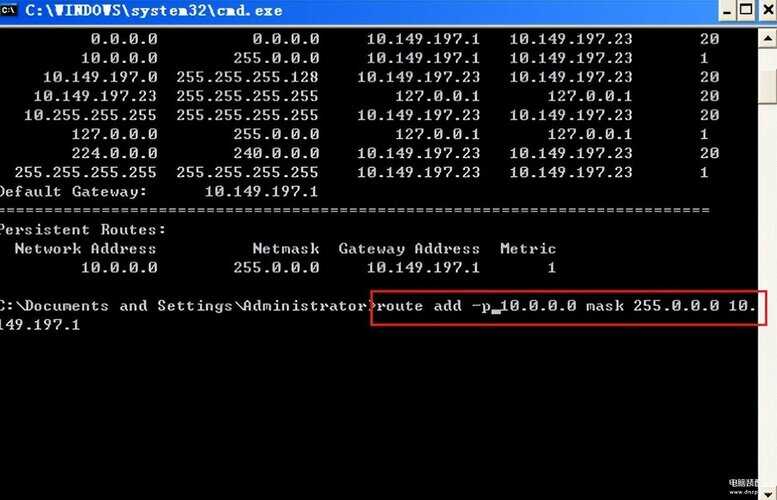Click the cmd.exe system menu icon
This screenshot has width=777, height=500.
pos(8,10)
